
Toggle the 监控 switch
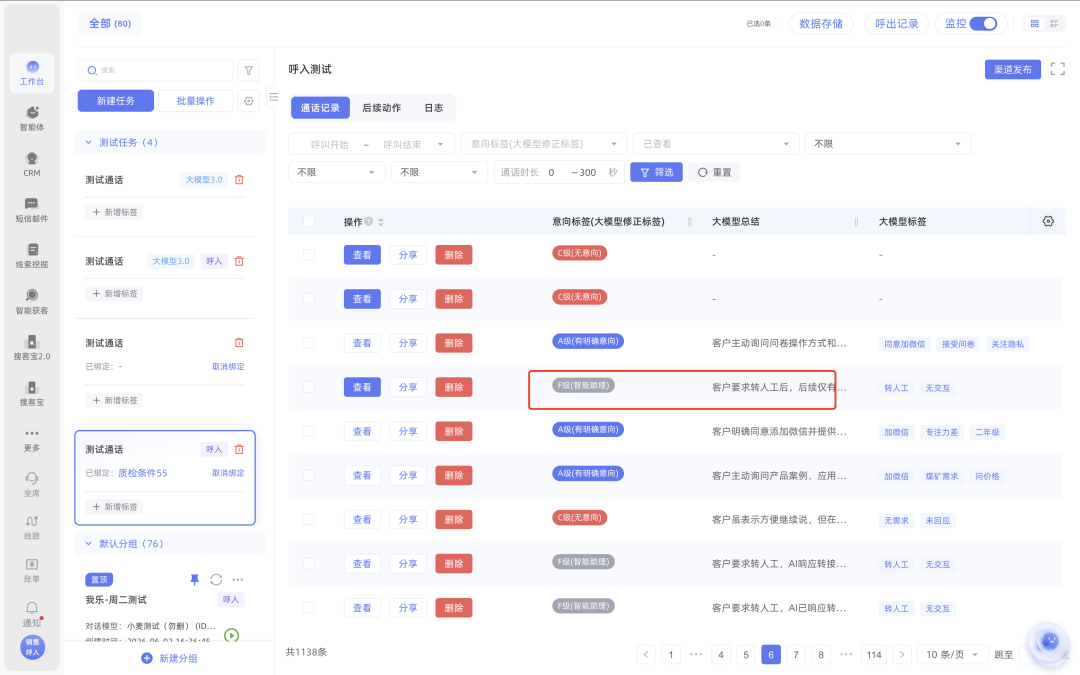pyautogui.click(x=983, y=23)
